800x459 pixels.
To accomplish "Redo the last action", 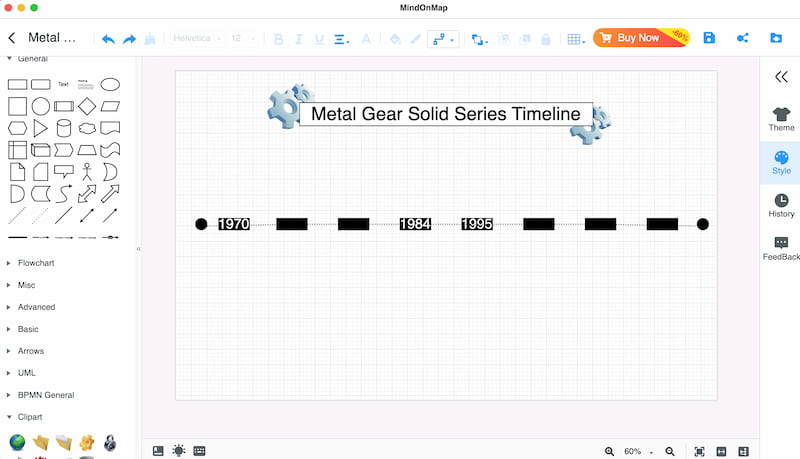I will tap(130, 39).
